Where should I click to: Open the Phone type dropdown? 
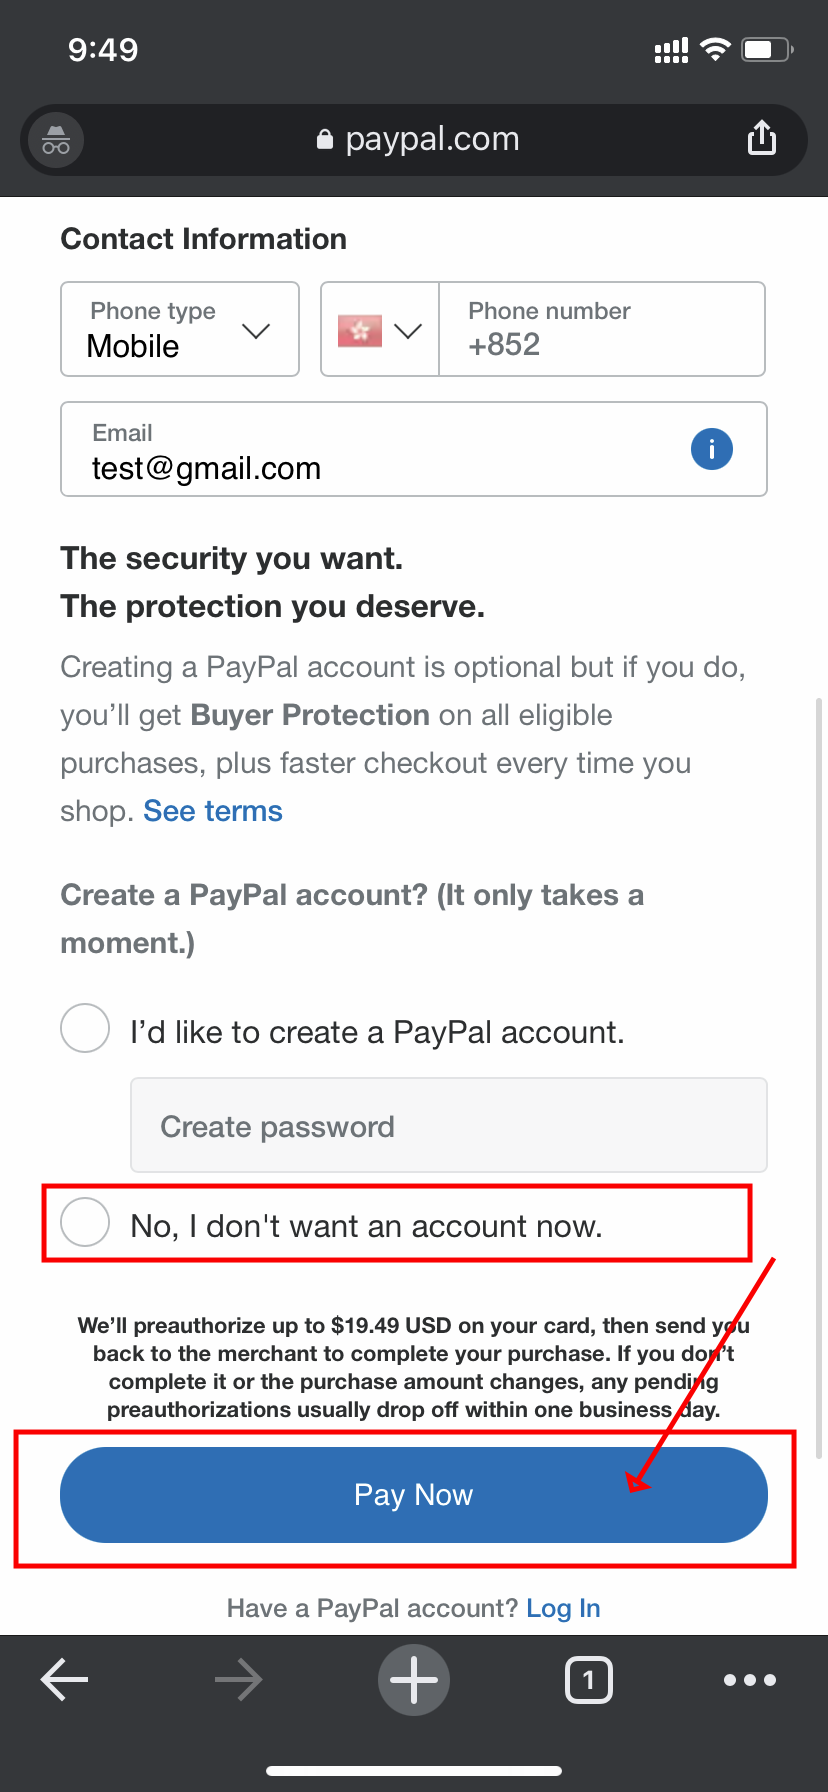pyautogui.click(x=180, y=329)
